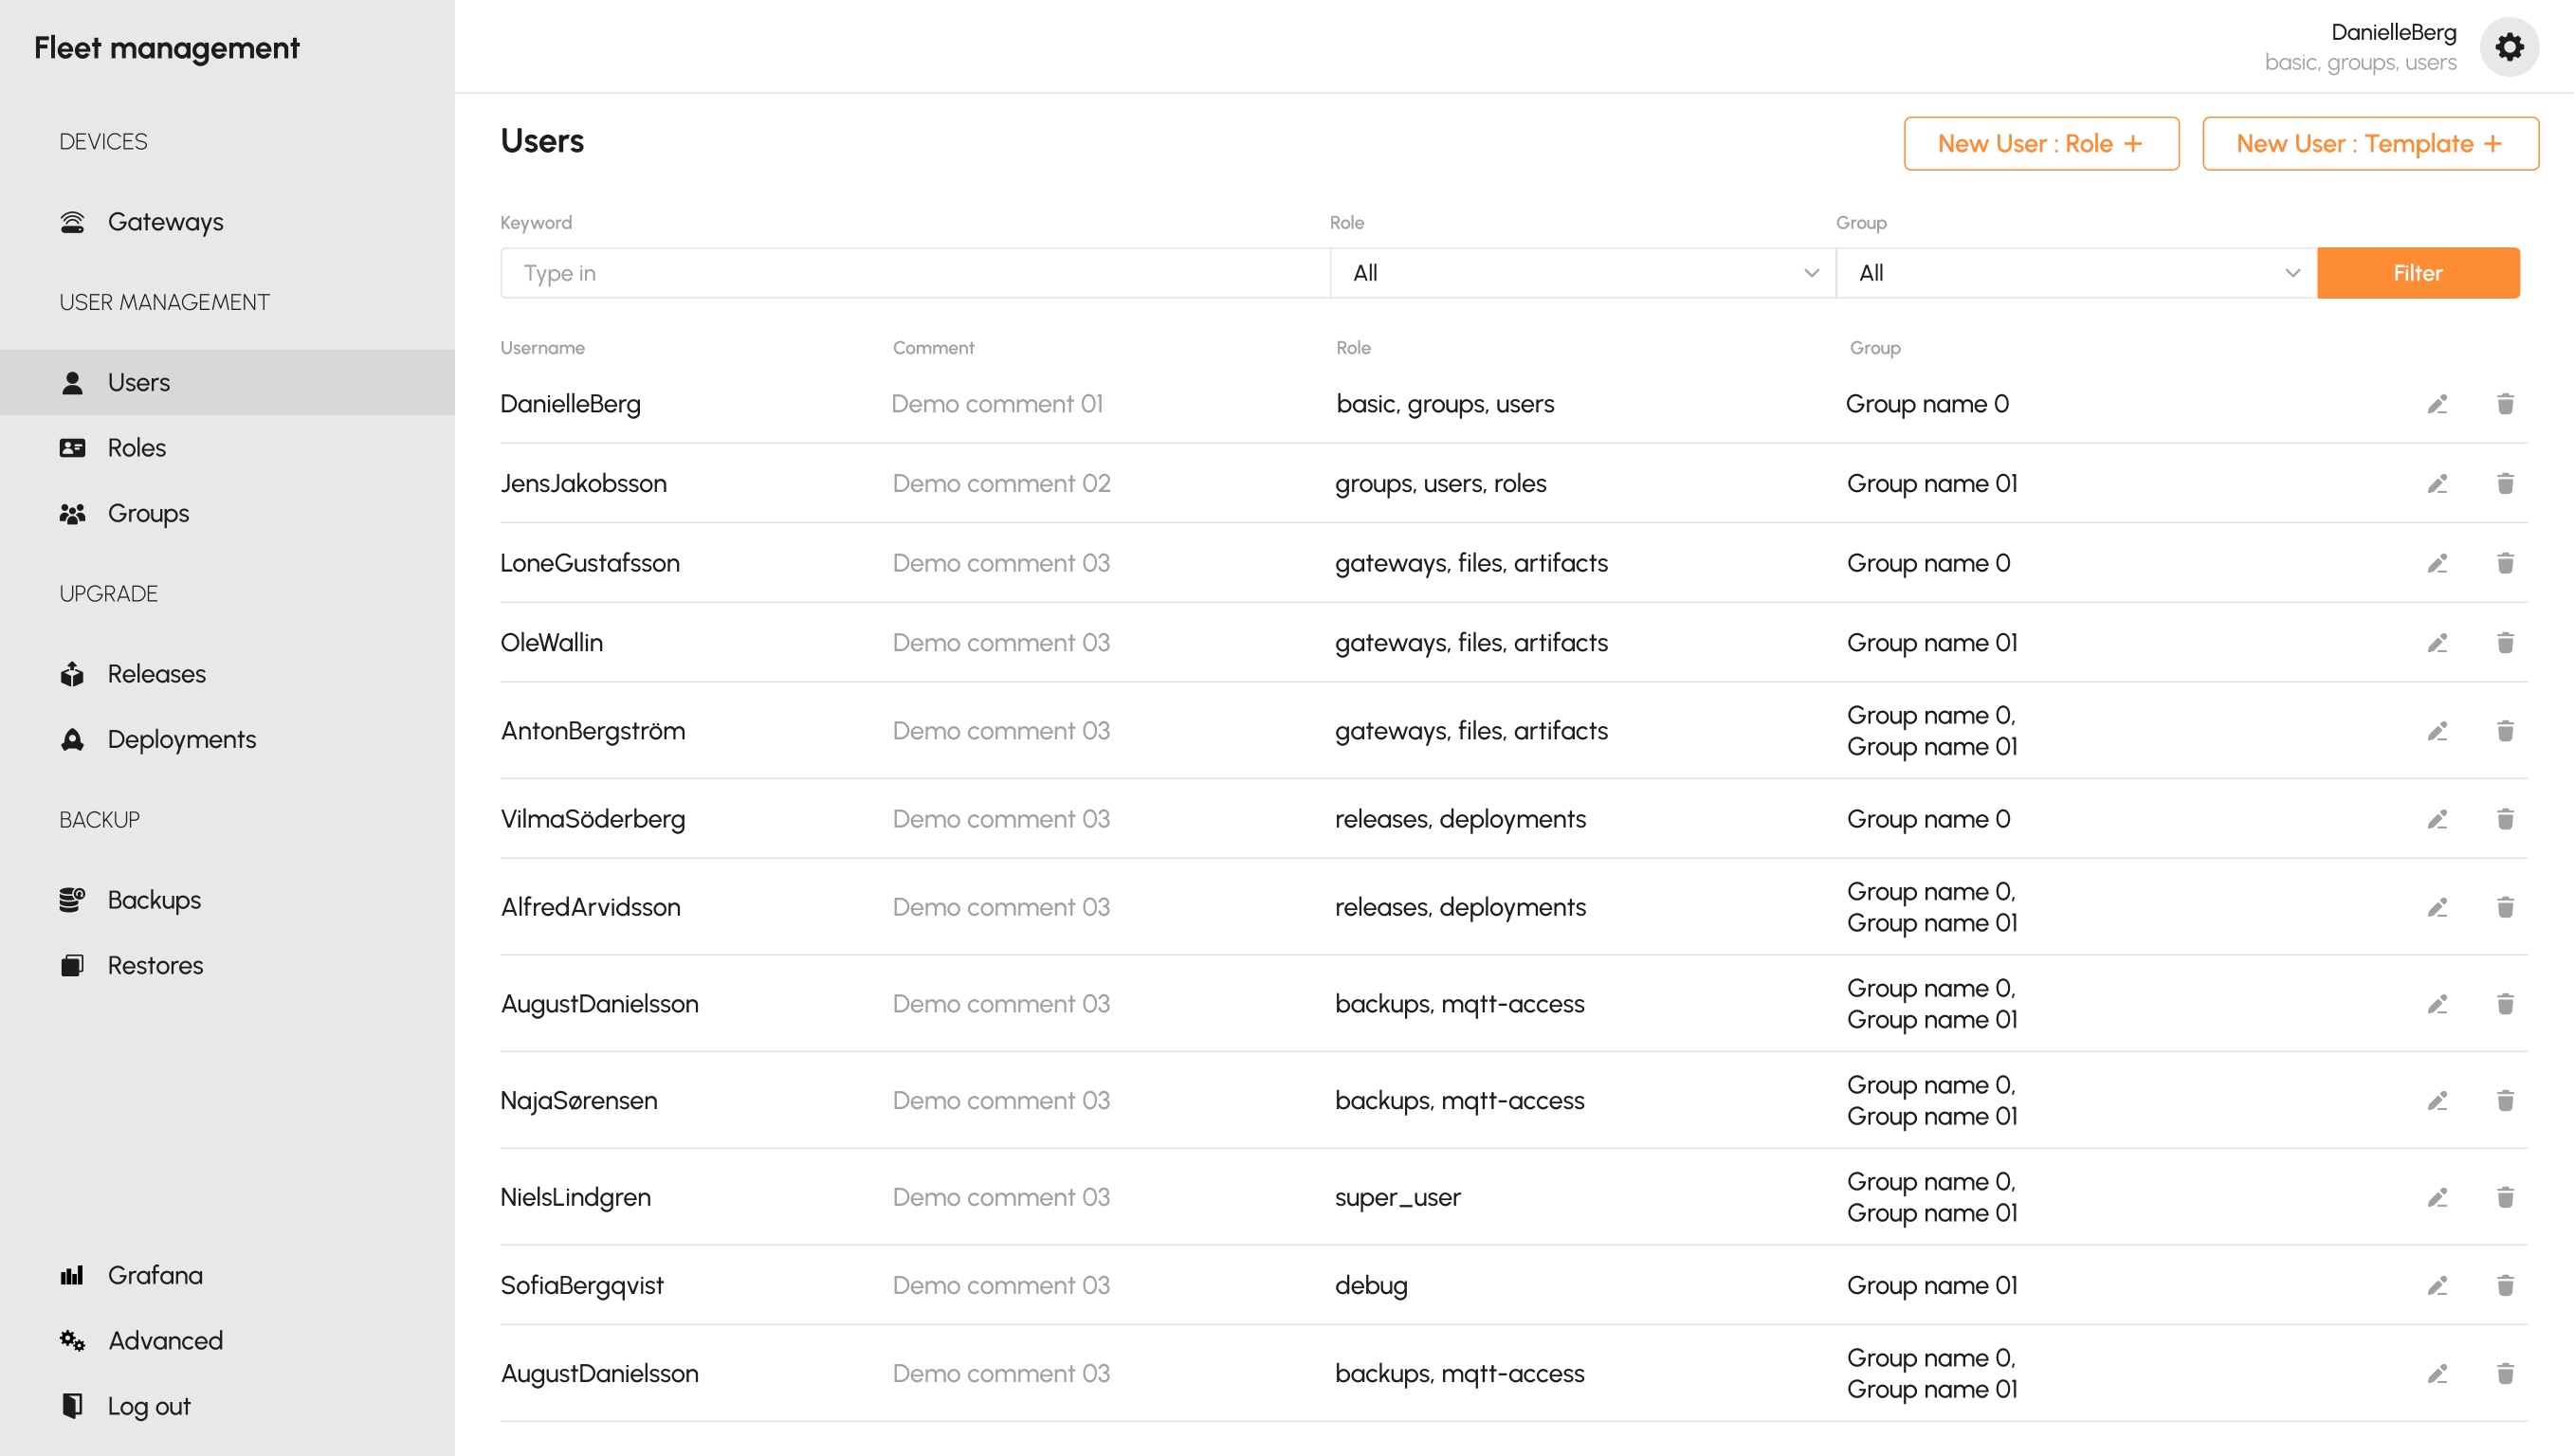Select username OleWallin in table
Viewport: 2574px width, 1456px height.
tap(552, 643)
